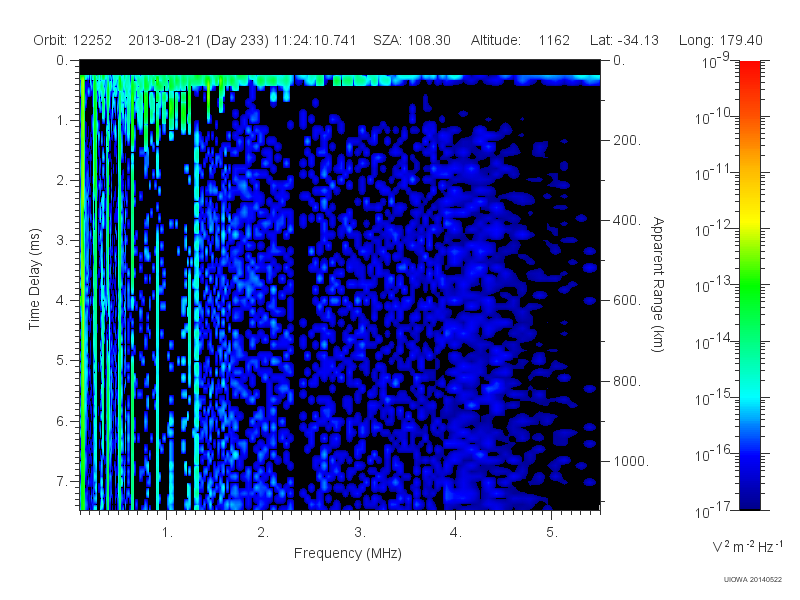Click the frequency tick label 4.
The height and width of the screenshot is (600, 800).
pos(456,533)
